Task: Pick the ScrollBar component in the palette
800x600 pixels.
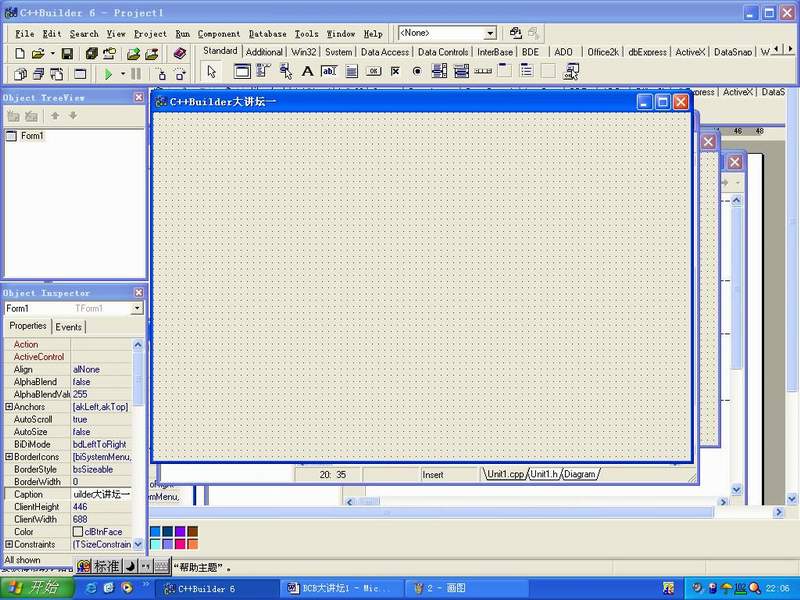Action: point(483,71)
